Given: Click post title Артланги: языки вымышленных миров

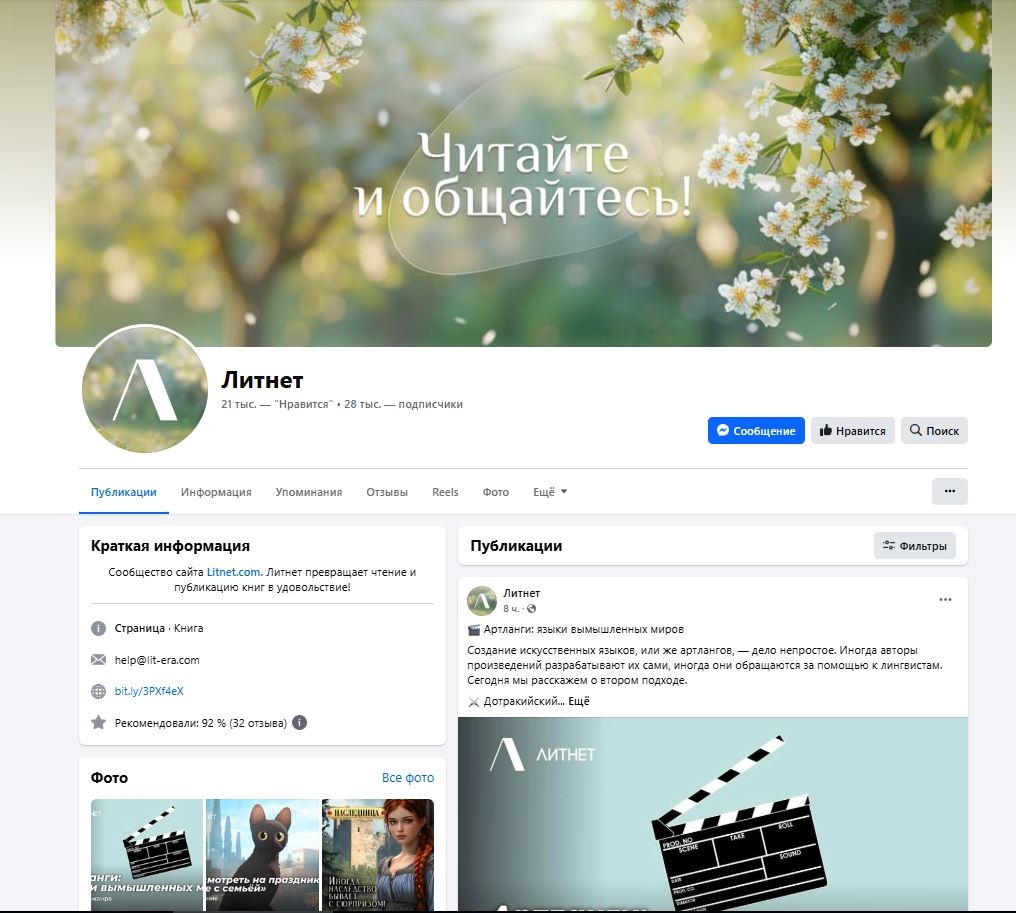Looking at the screenshot, I should pos(583,629).
